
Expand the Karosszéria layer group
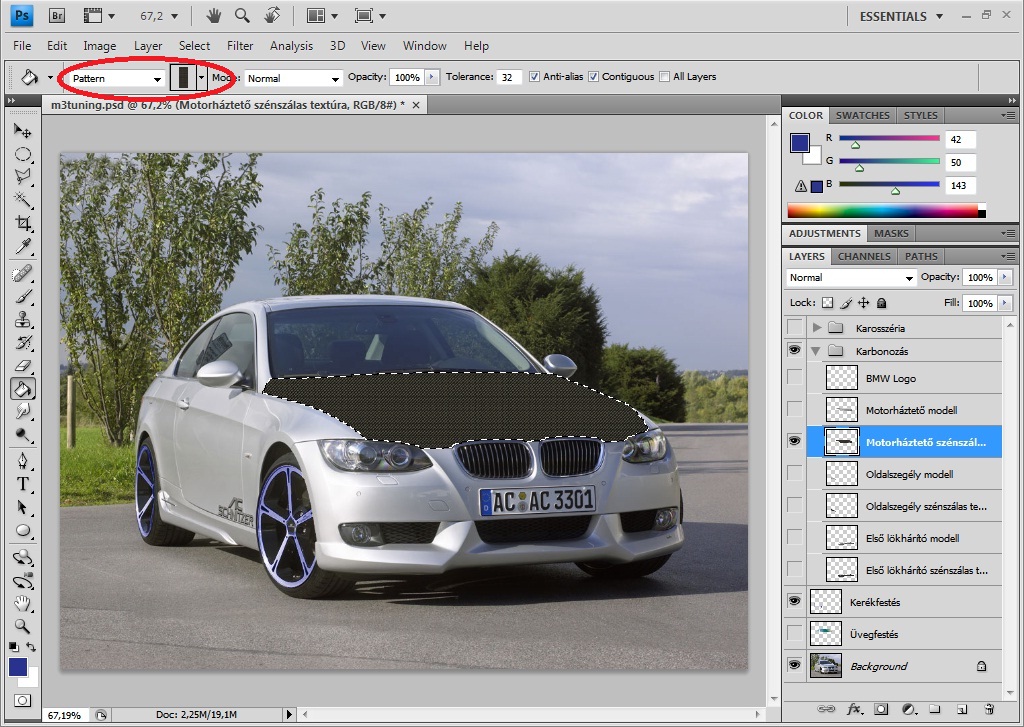(817, 328)
